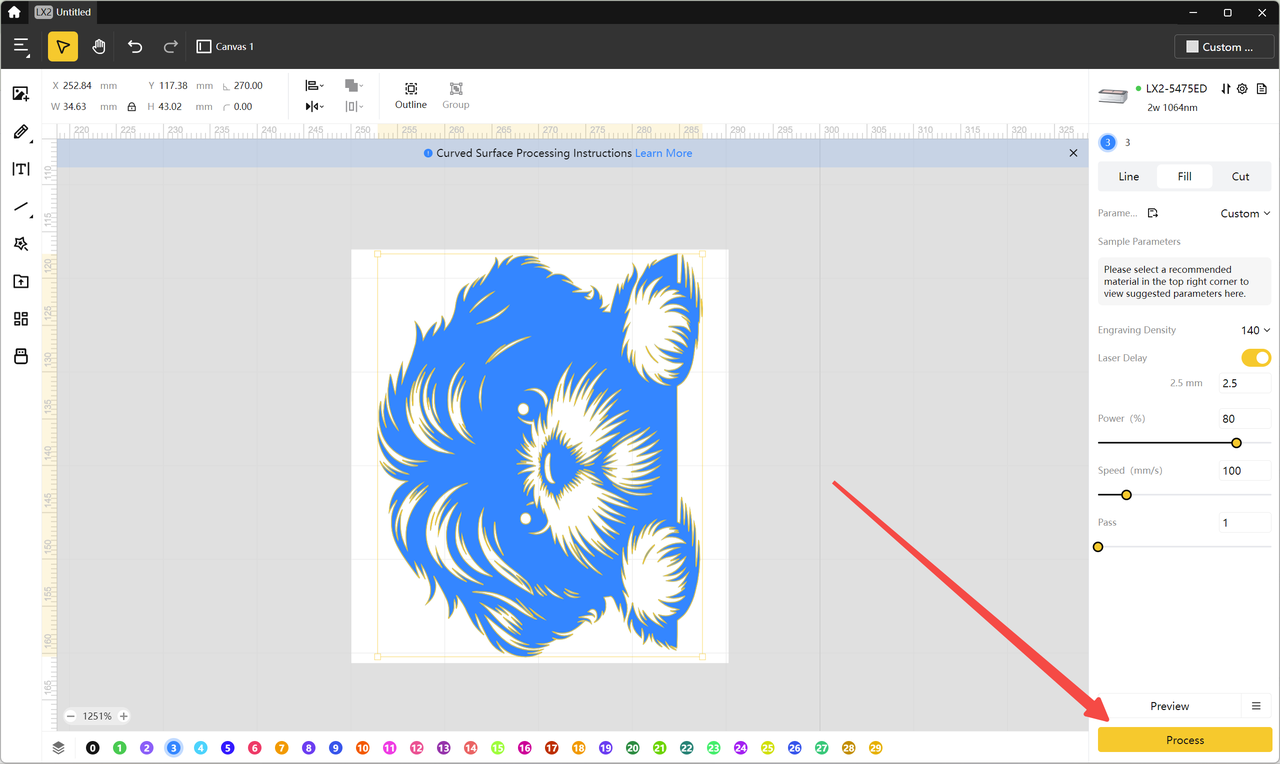Open the hamburger menu at top left
Viewport: 1280px width, 764px height.
[22, 47]
